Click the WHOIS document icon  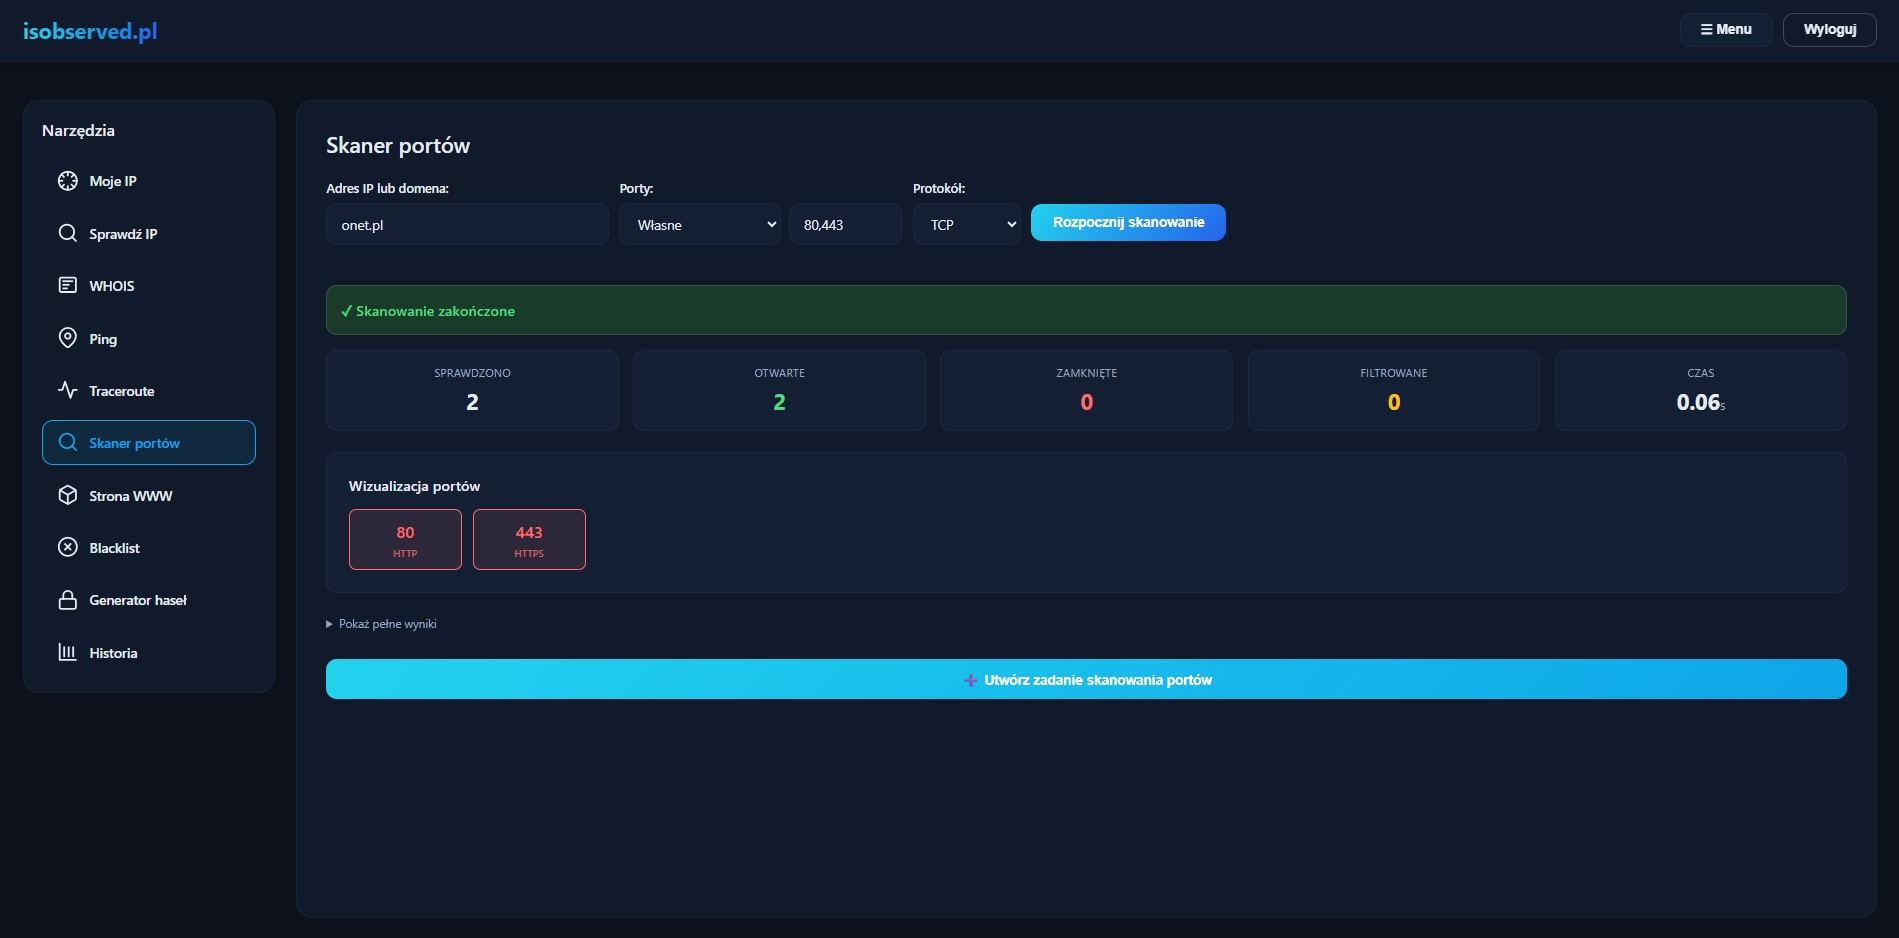pyautogui.click(x=68, y=285)
